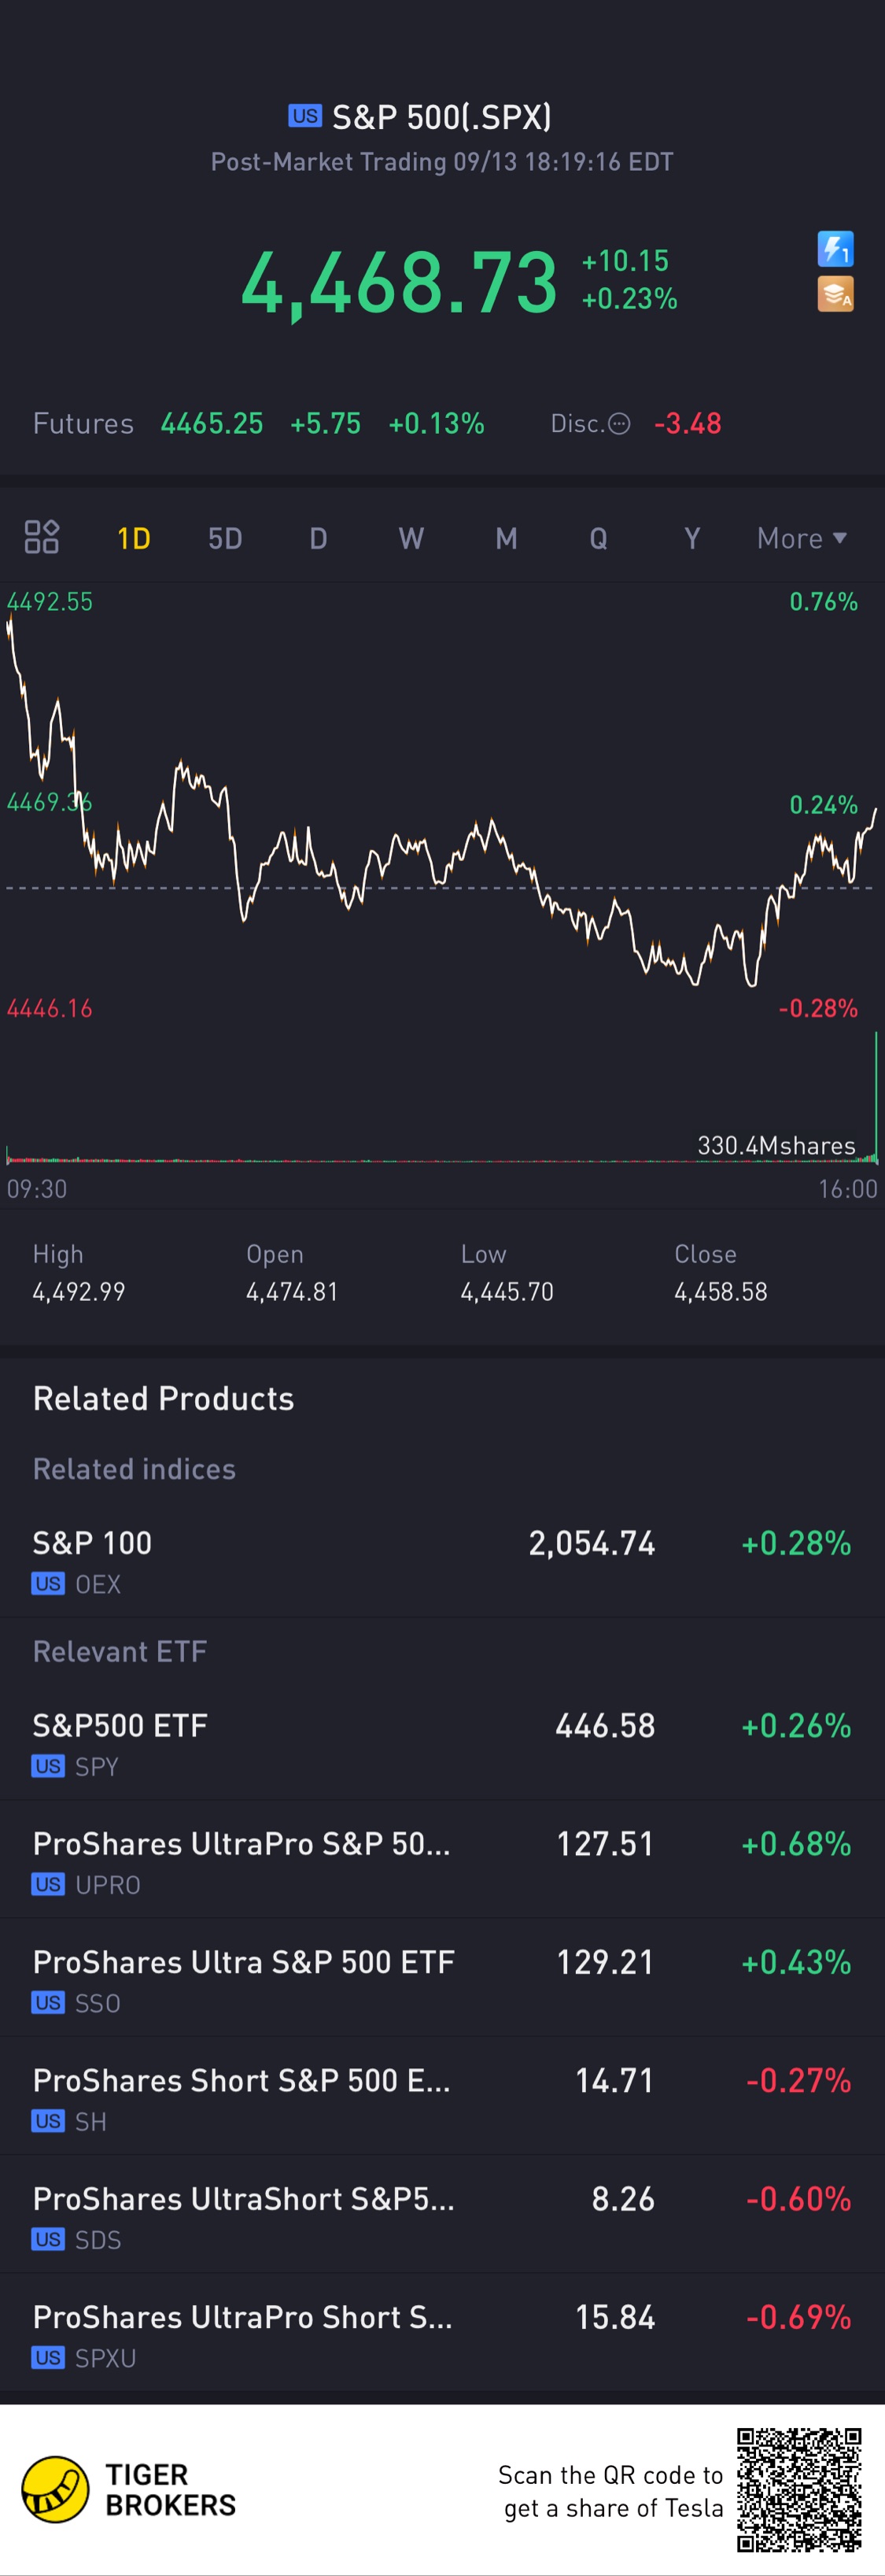
Task: Select the 1D chart tab
Action: point(134,539)
